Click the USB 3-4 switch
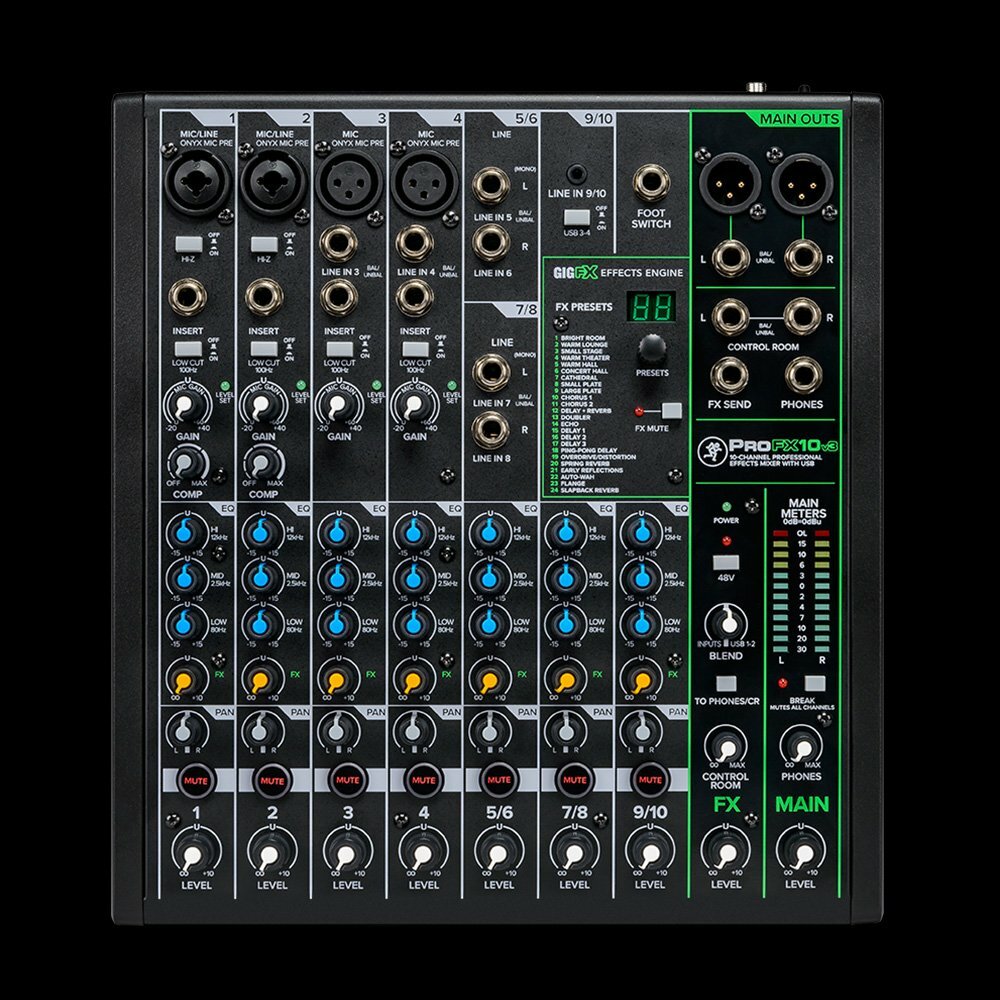Screen dimensions: 1000x1000 click(x=574, y=217)
